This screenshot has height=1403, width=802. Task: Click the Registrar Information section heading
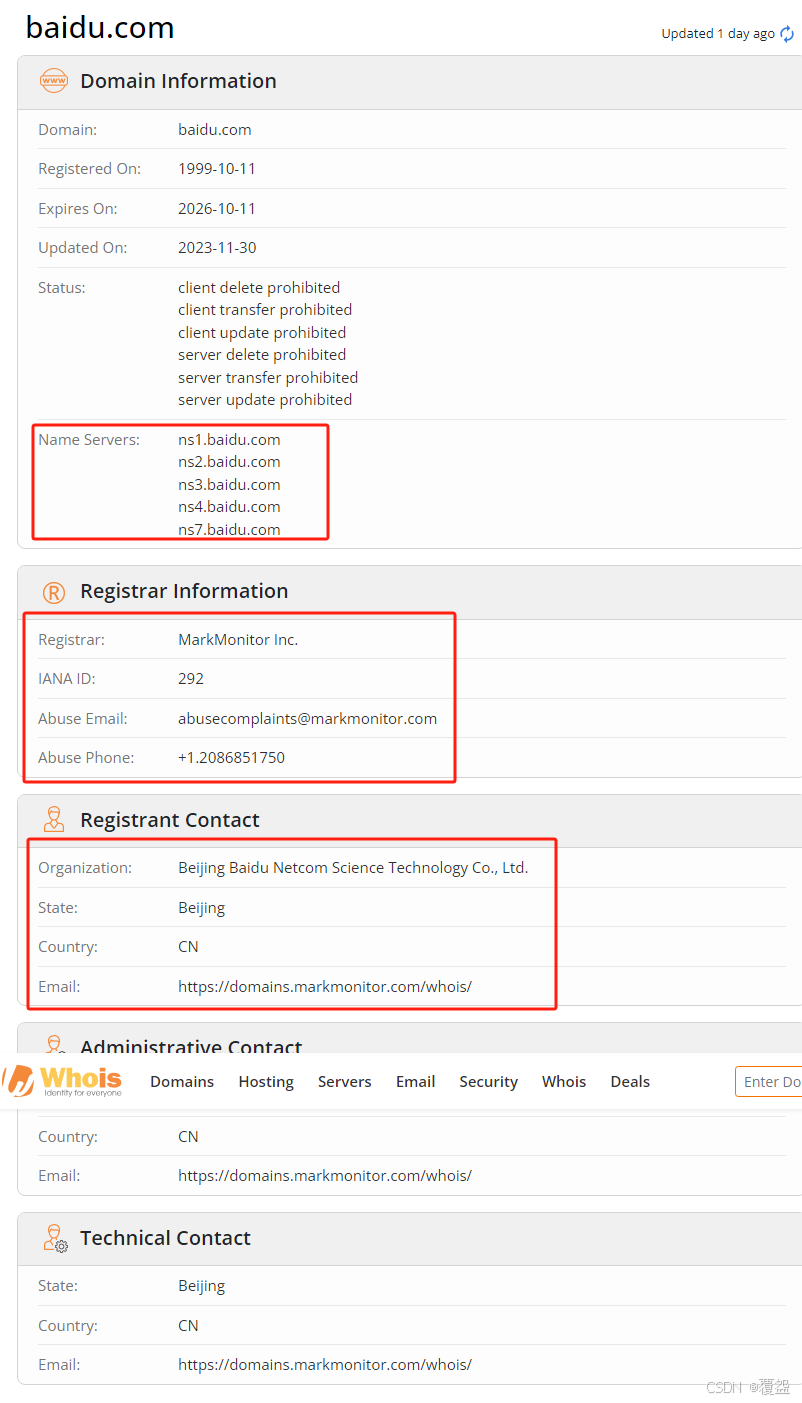tap(184, 591)
